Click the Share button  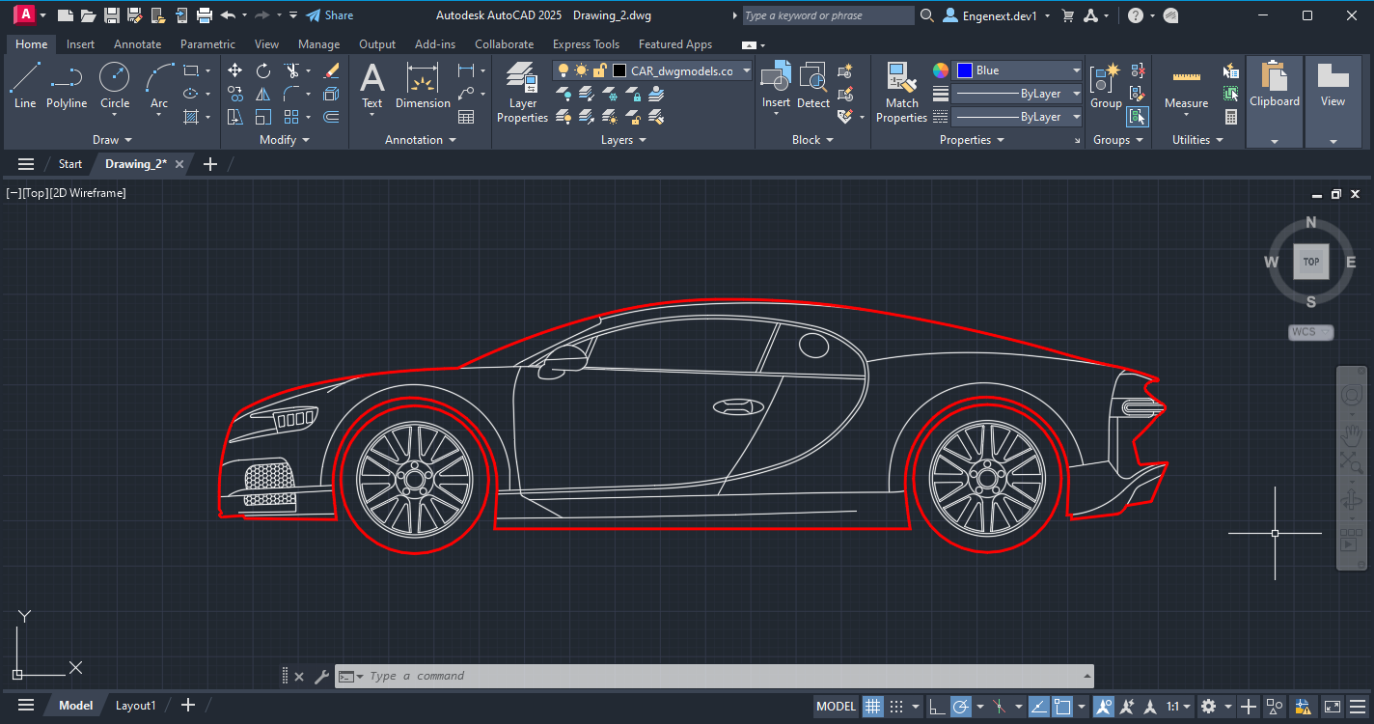(330, 15)
